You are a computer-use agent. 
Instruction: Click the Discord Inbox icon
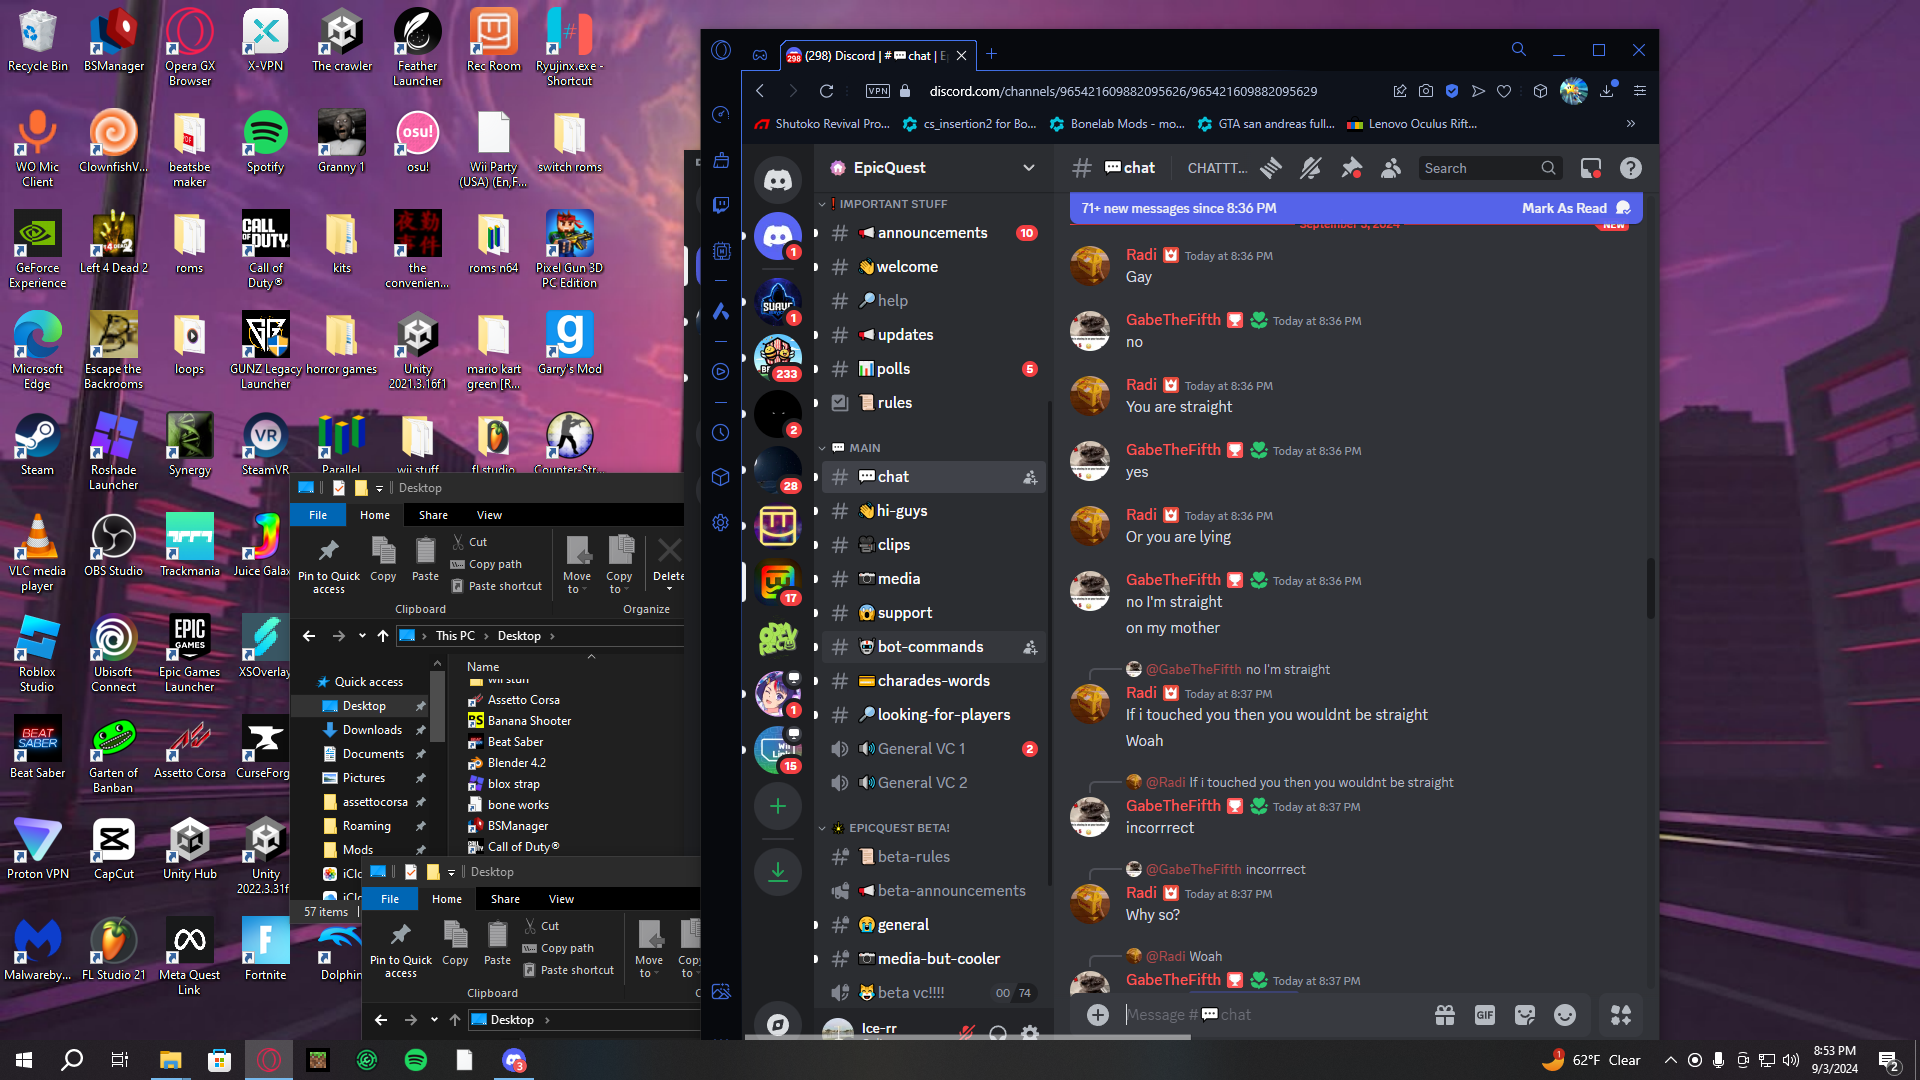pyautogui.click(x=1590, y=168)
